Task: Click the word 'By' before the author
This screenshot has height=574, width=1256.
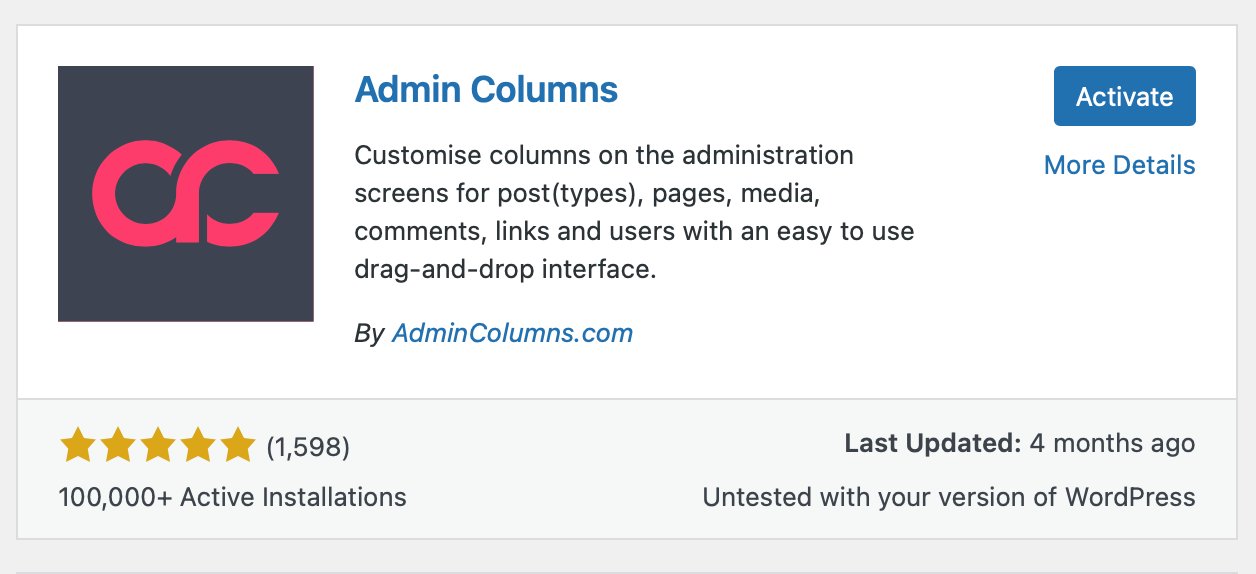Action: (x=369, y=333)
